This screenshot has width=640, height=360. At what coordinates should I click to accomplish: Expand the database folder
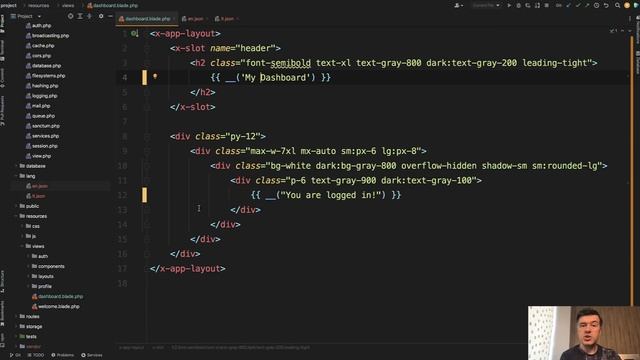coord(16,166)
